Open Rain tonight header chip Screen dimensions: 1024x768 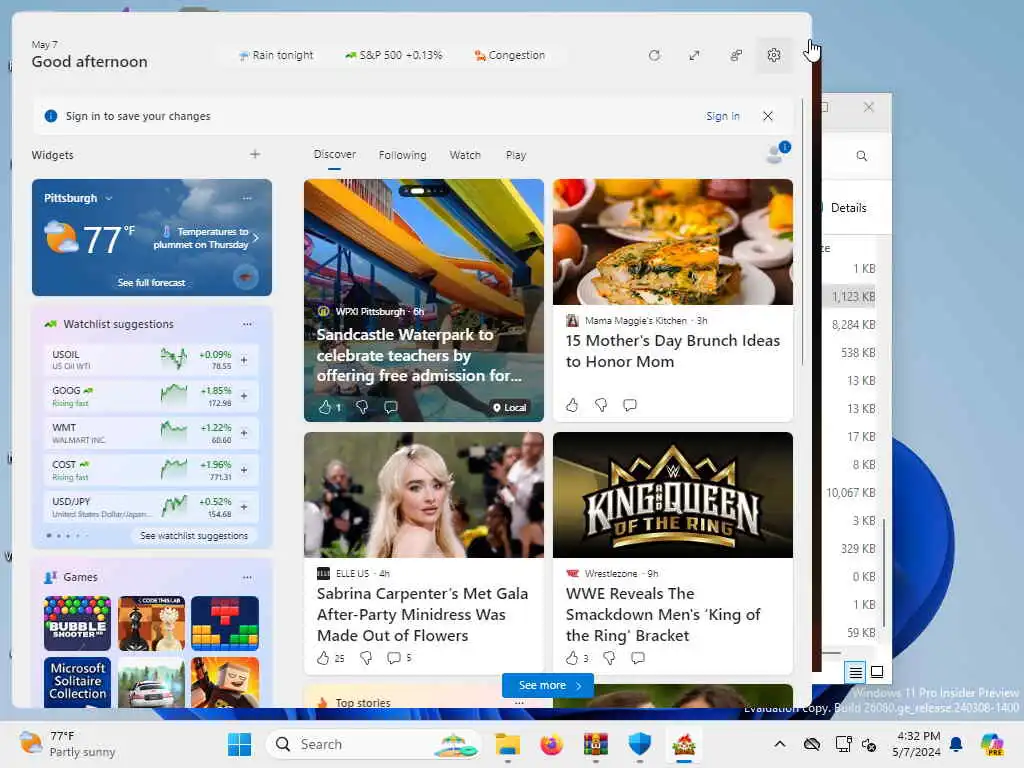pos(276,56)
